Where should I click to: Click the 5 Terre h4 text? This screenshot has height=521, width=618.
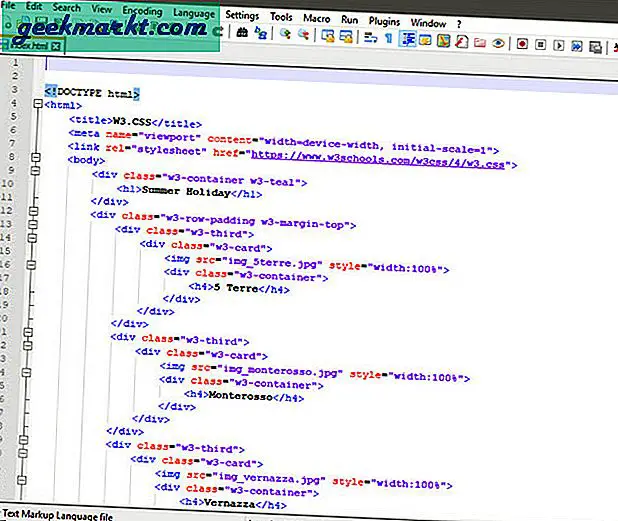point(236,288)
